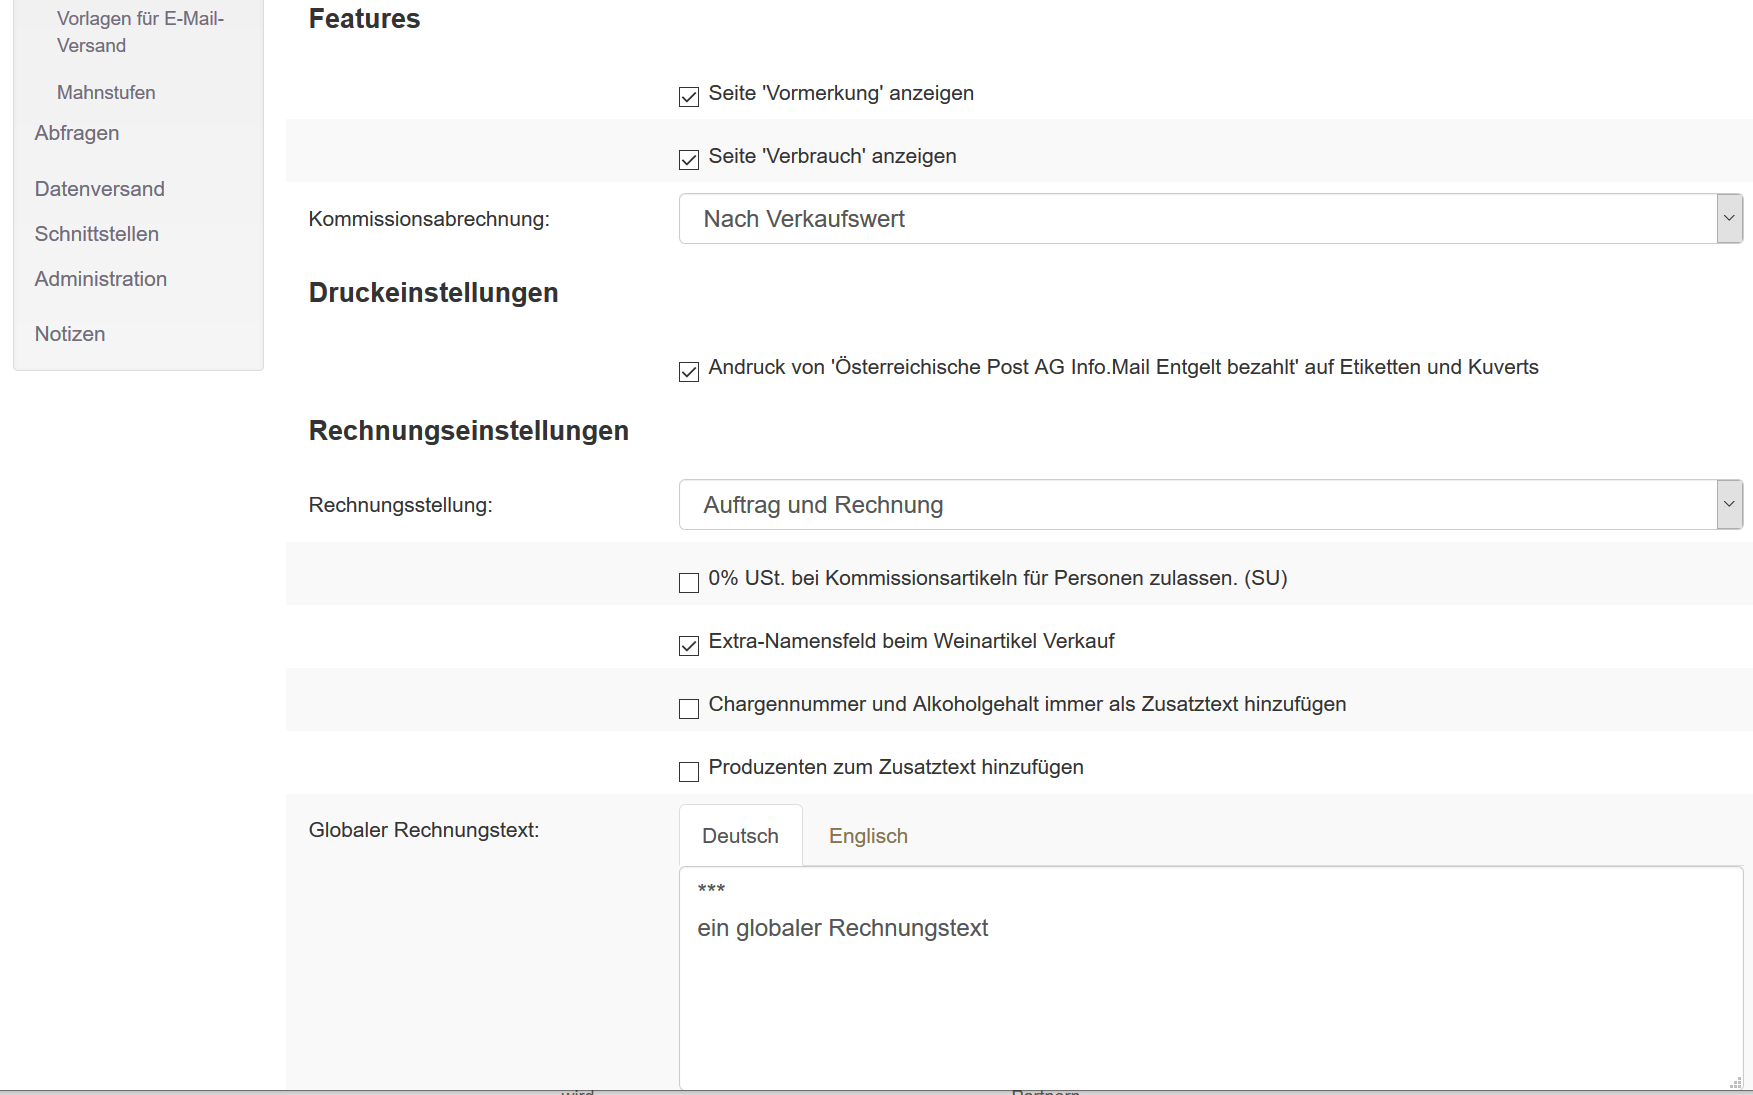Open the Abfragen menu item

(x=77, y=133)
